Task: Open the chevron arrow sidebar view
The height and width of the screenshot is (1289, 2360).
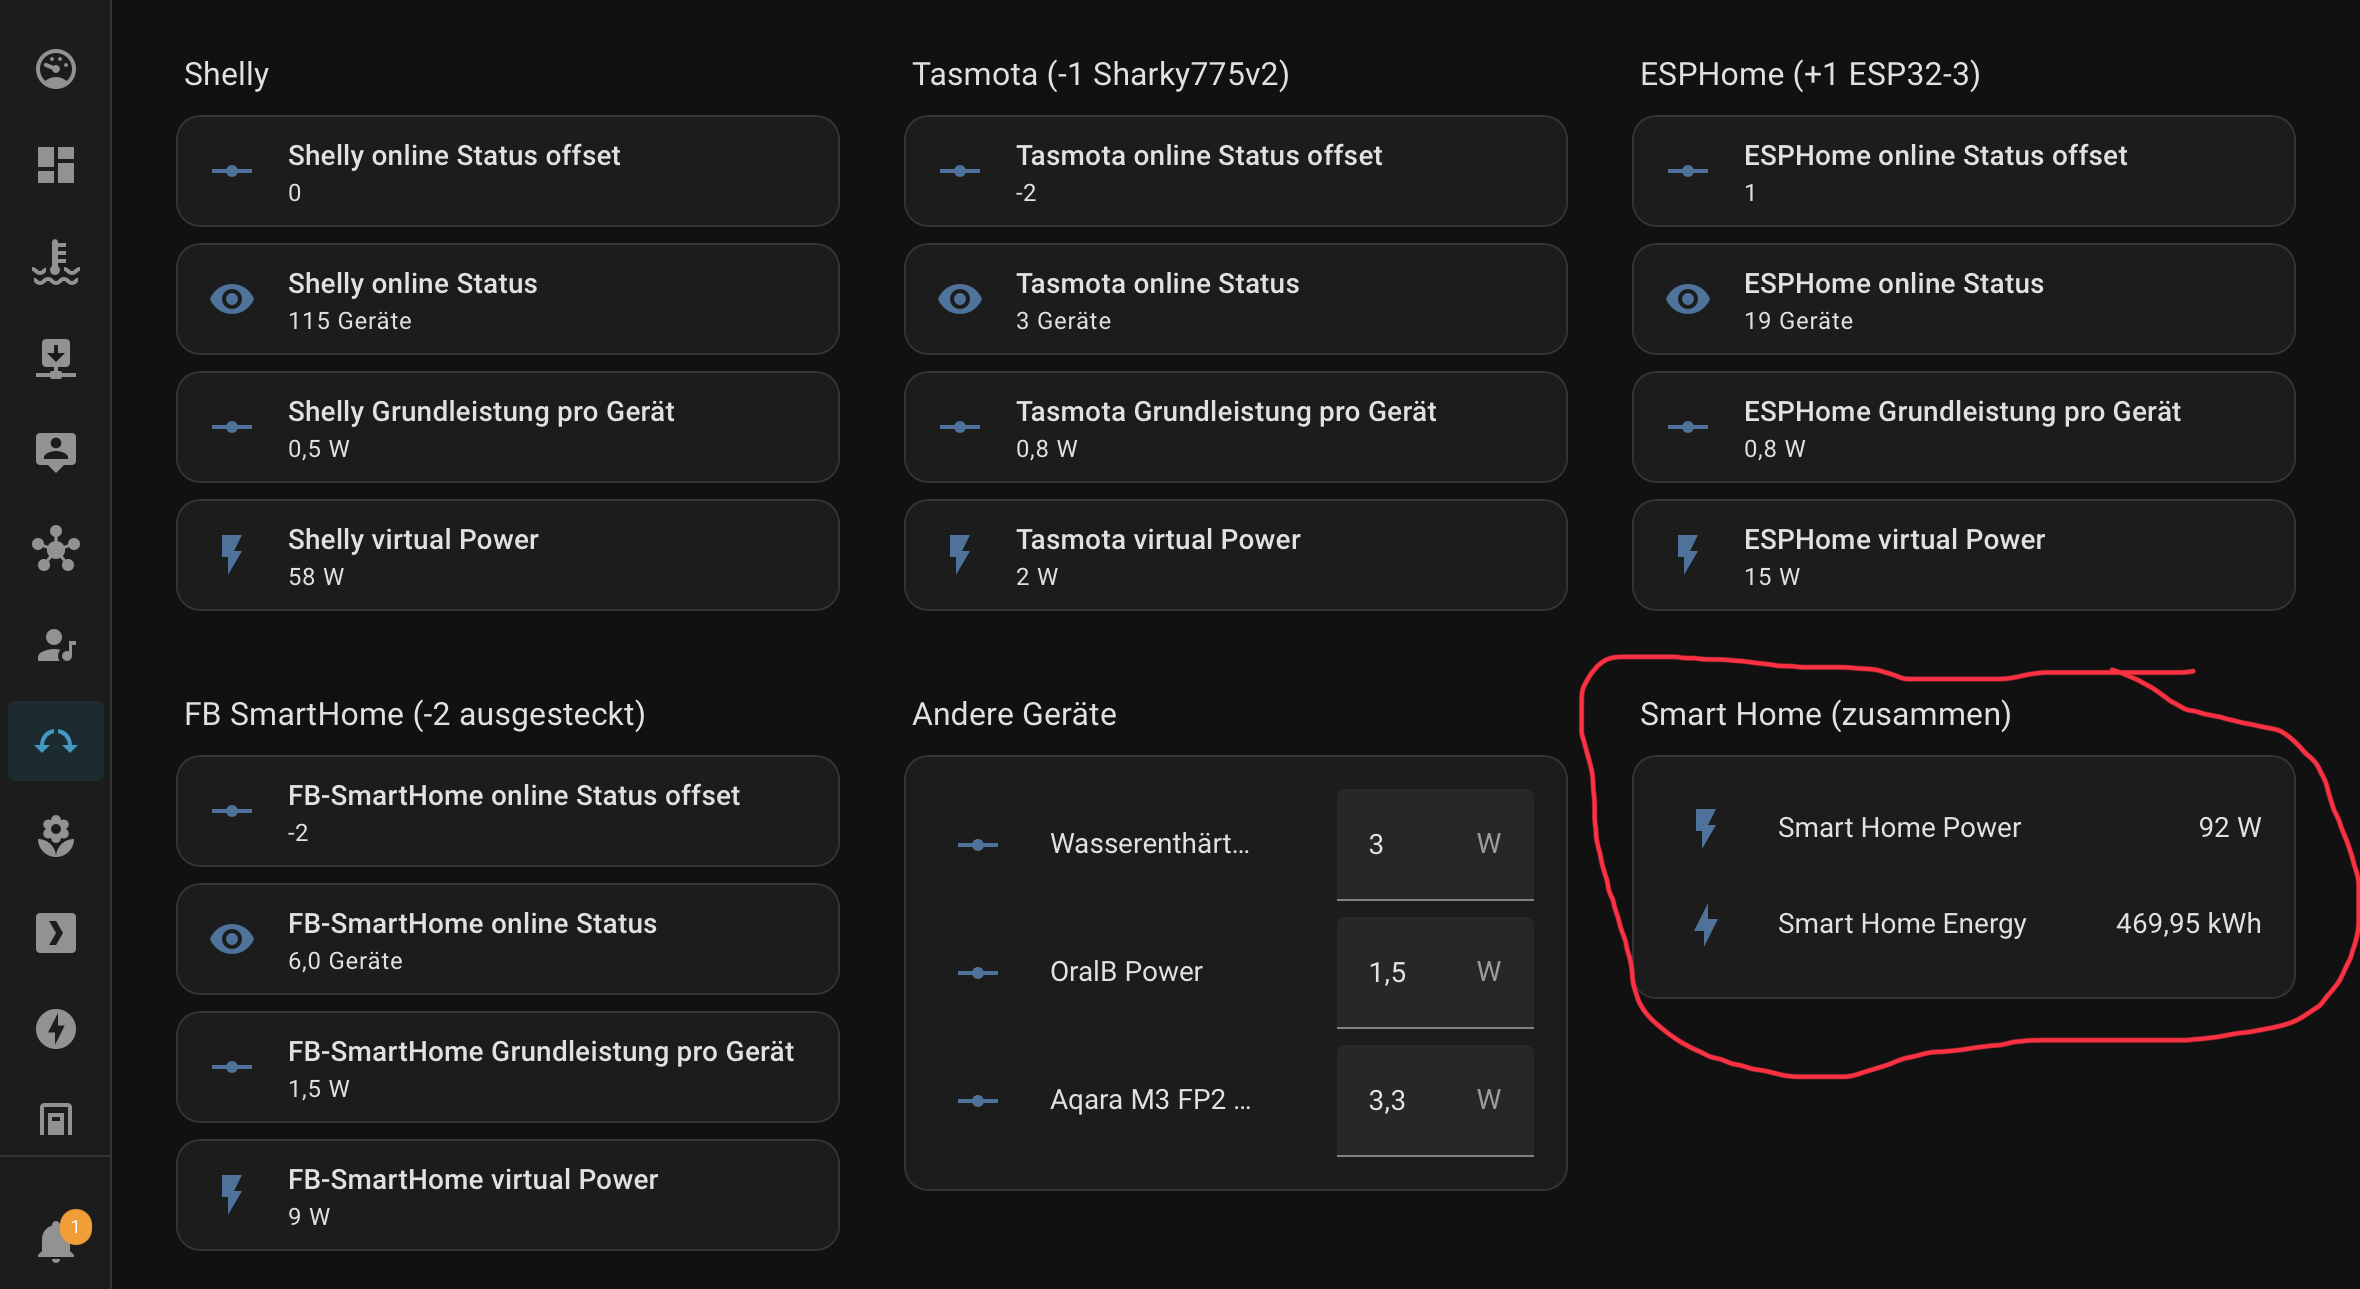Action: pyautogui.click(x=56, y=932)
